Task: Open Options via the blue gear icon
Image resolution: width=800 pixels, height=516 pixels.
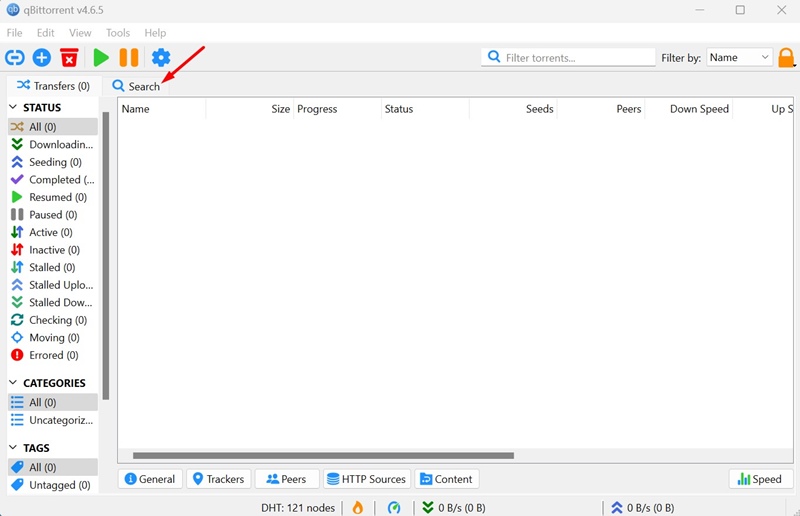Action: click(161, 58)
